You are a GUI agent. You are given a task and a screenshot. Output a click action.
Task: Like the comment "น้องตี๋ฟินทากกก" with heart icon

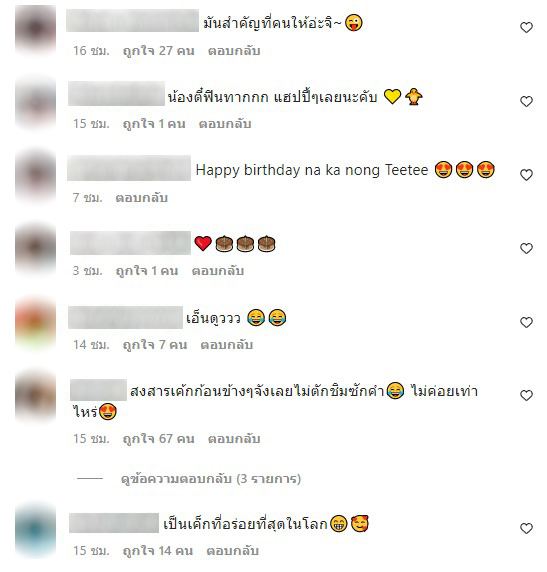click(x=526, y=101)
